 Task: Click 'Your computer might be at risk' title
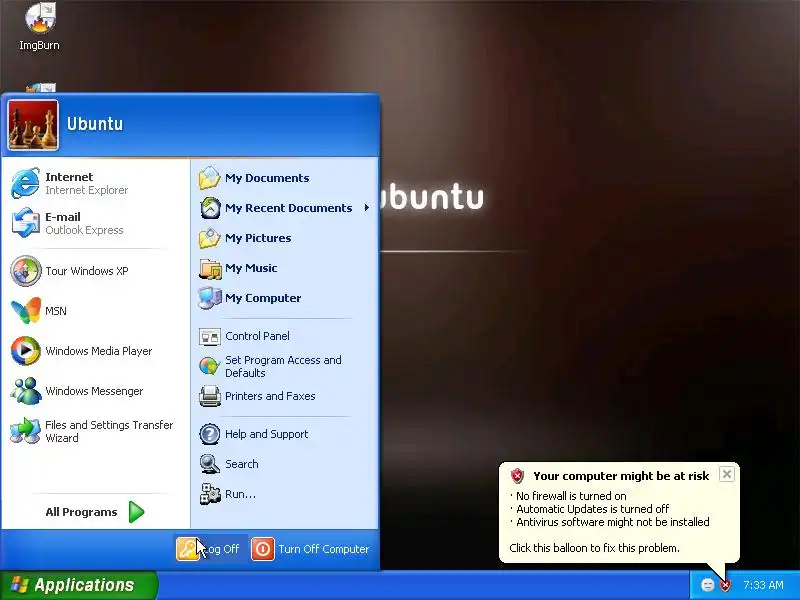coord(621,476)
